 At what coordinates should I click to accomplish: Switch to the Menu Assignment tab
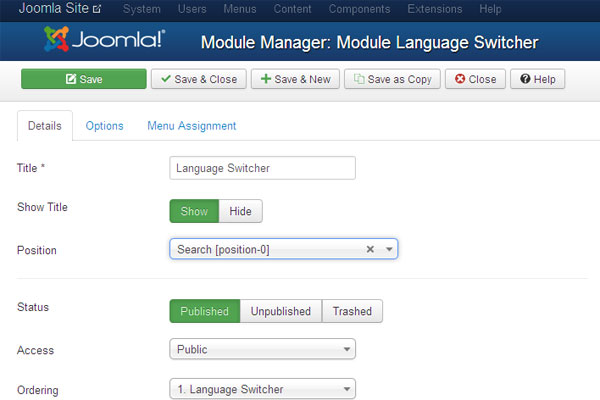pos(192,126)
